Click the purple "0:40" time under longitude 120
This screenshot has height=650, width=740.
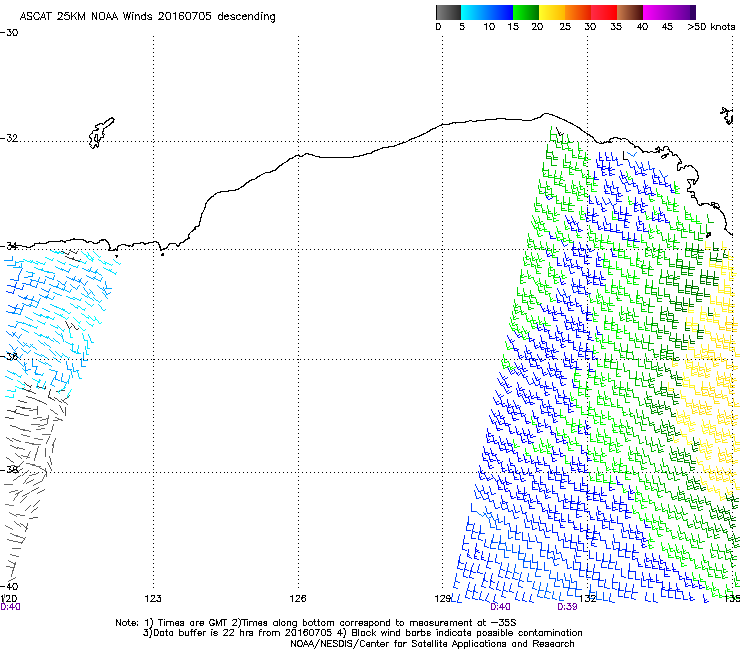10,607
